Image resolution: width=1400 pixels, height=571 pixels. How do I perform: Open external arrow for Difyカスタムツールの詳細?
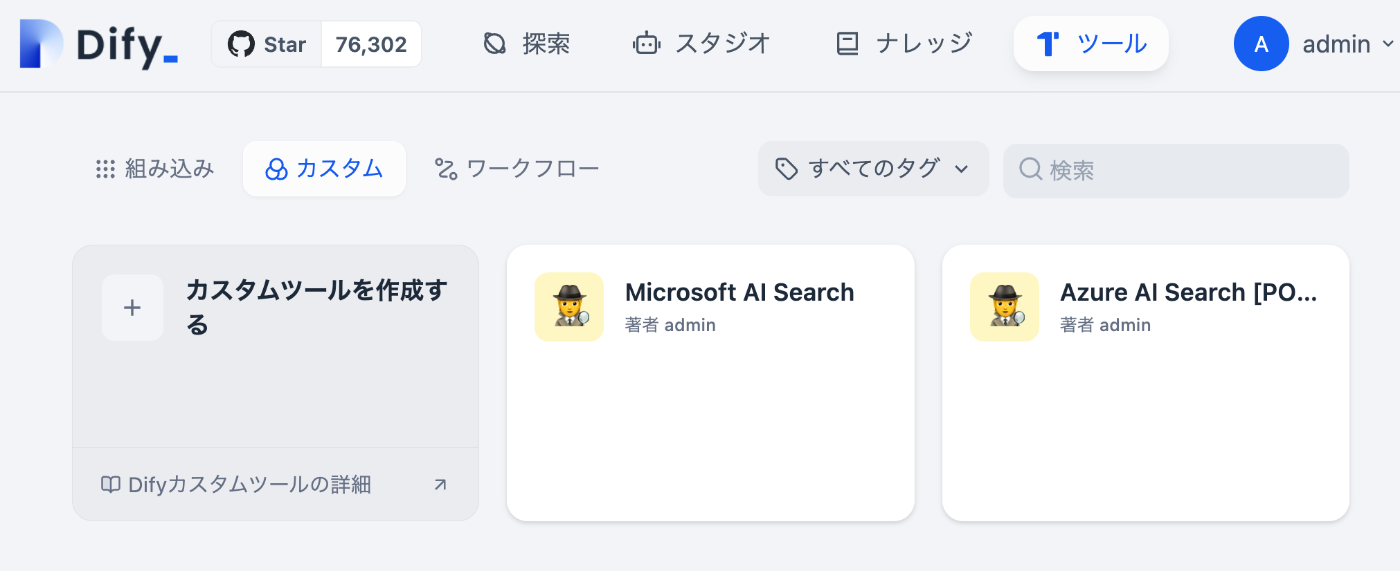tap(440, 485)
